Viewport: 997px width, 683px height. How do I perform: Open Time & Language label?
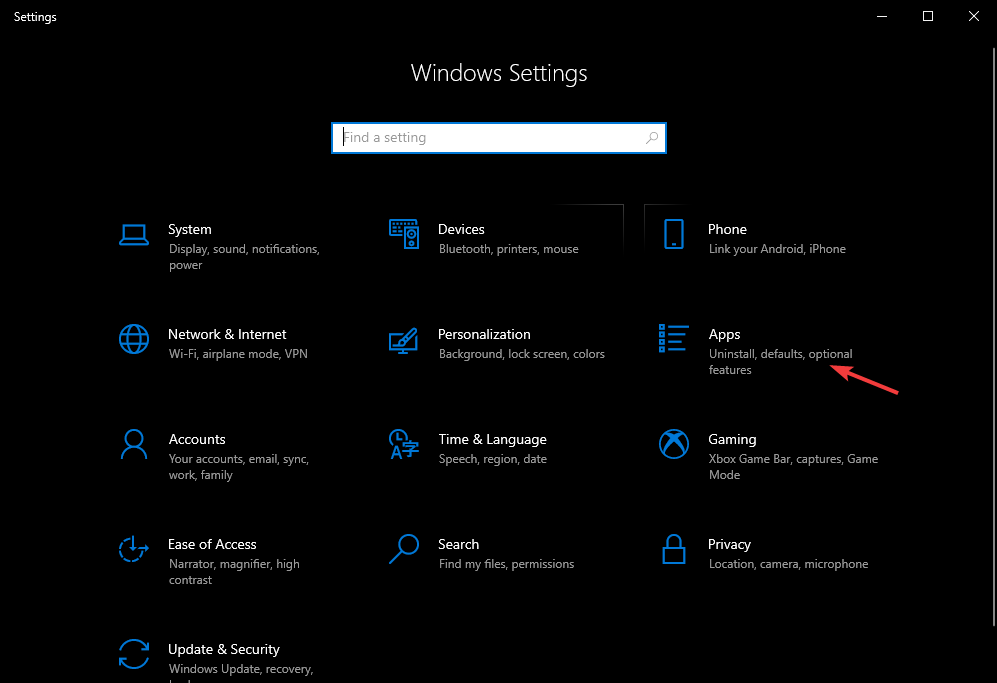click(x=492, y=439)
